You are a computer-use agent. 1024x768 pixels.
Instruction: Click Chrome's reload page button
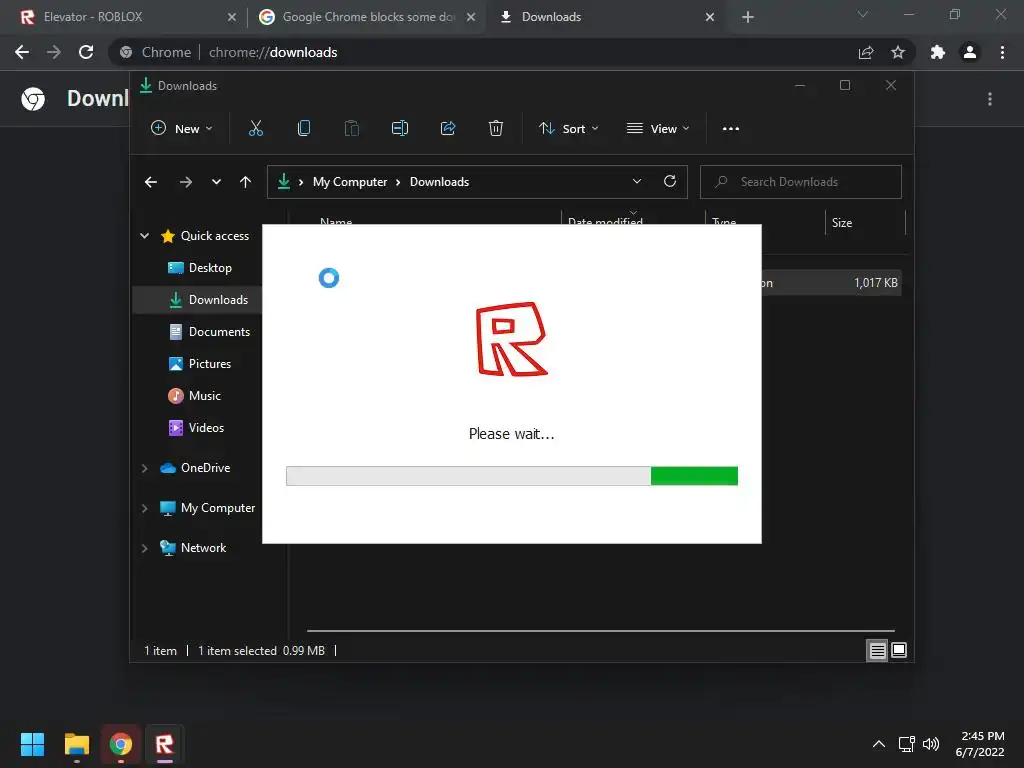coord(86,52)
